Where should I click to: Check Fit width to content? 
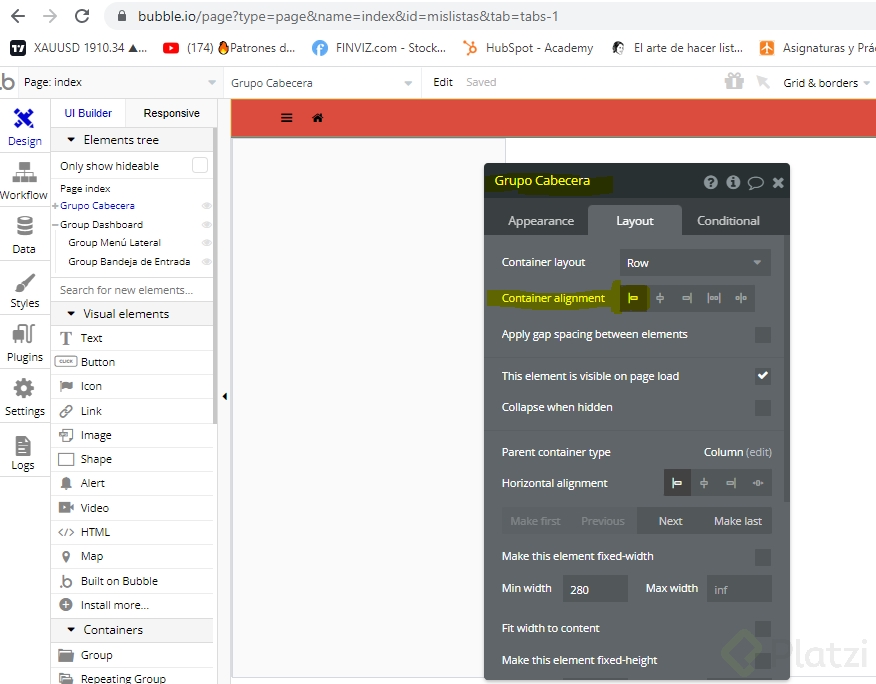(763, 629)
